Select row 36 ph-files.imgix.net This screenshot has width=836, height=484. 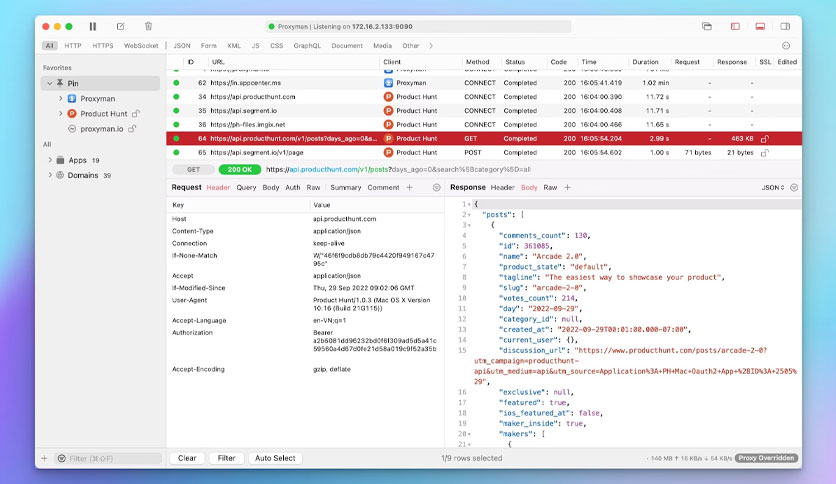click(484, 125)
